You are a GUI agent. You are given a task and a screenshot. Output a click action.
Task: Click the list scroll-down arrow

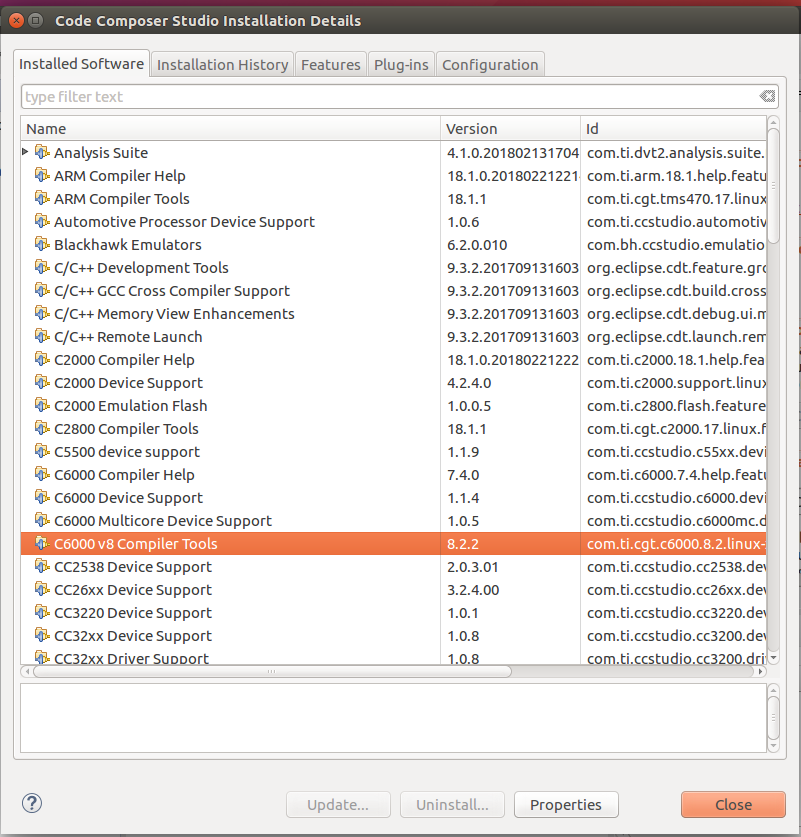tap(773, 658)
